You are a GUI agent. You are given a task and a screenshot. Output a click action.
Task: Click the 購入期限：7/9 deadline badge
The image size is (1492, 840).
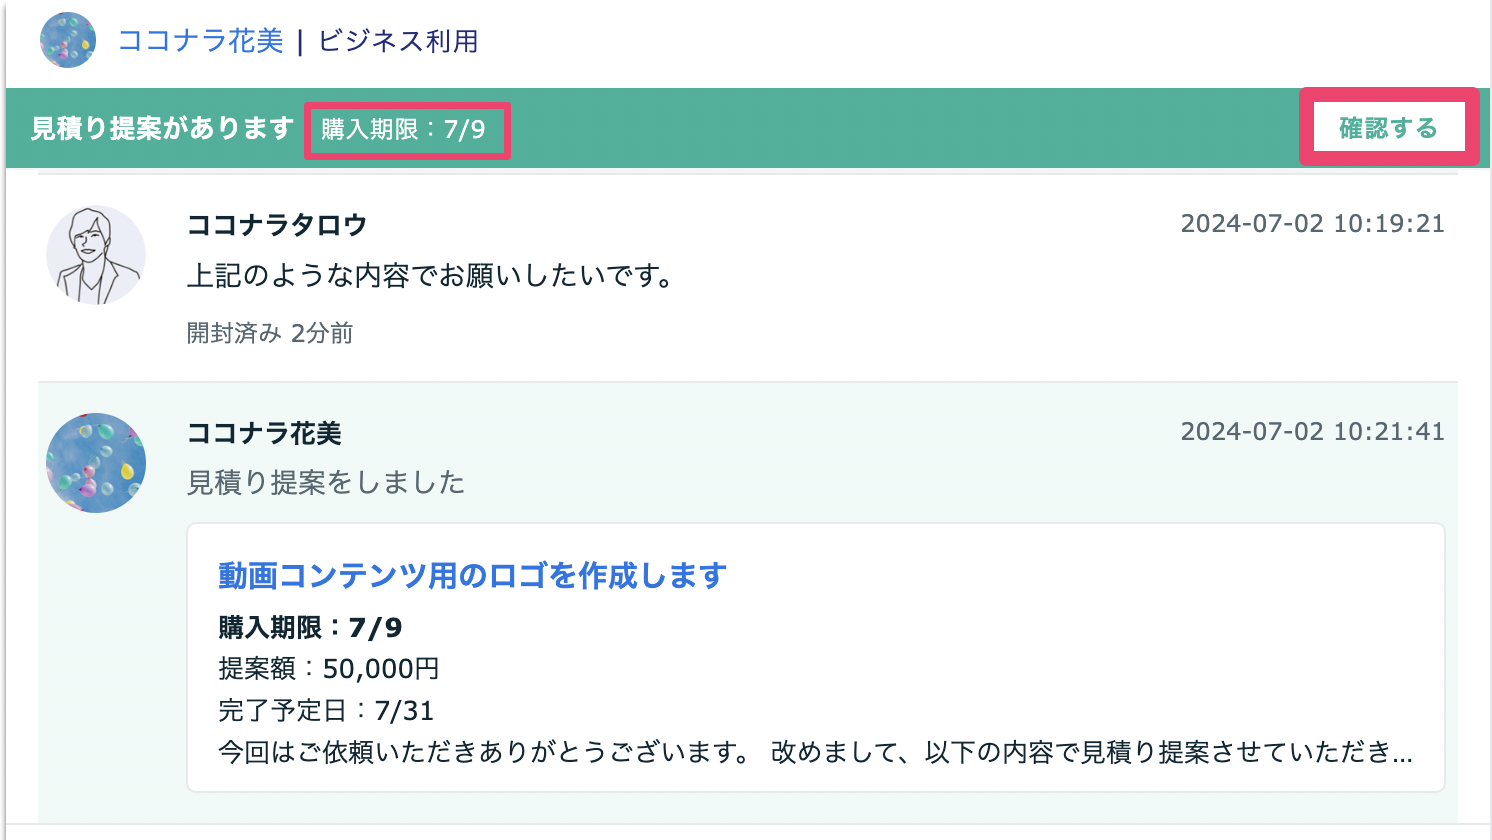pyautogui.click(x=407, y=130)
